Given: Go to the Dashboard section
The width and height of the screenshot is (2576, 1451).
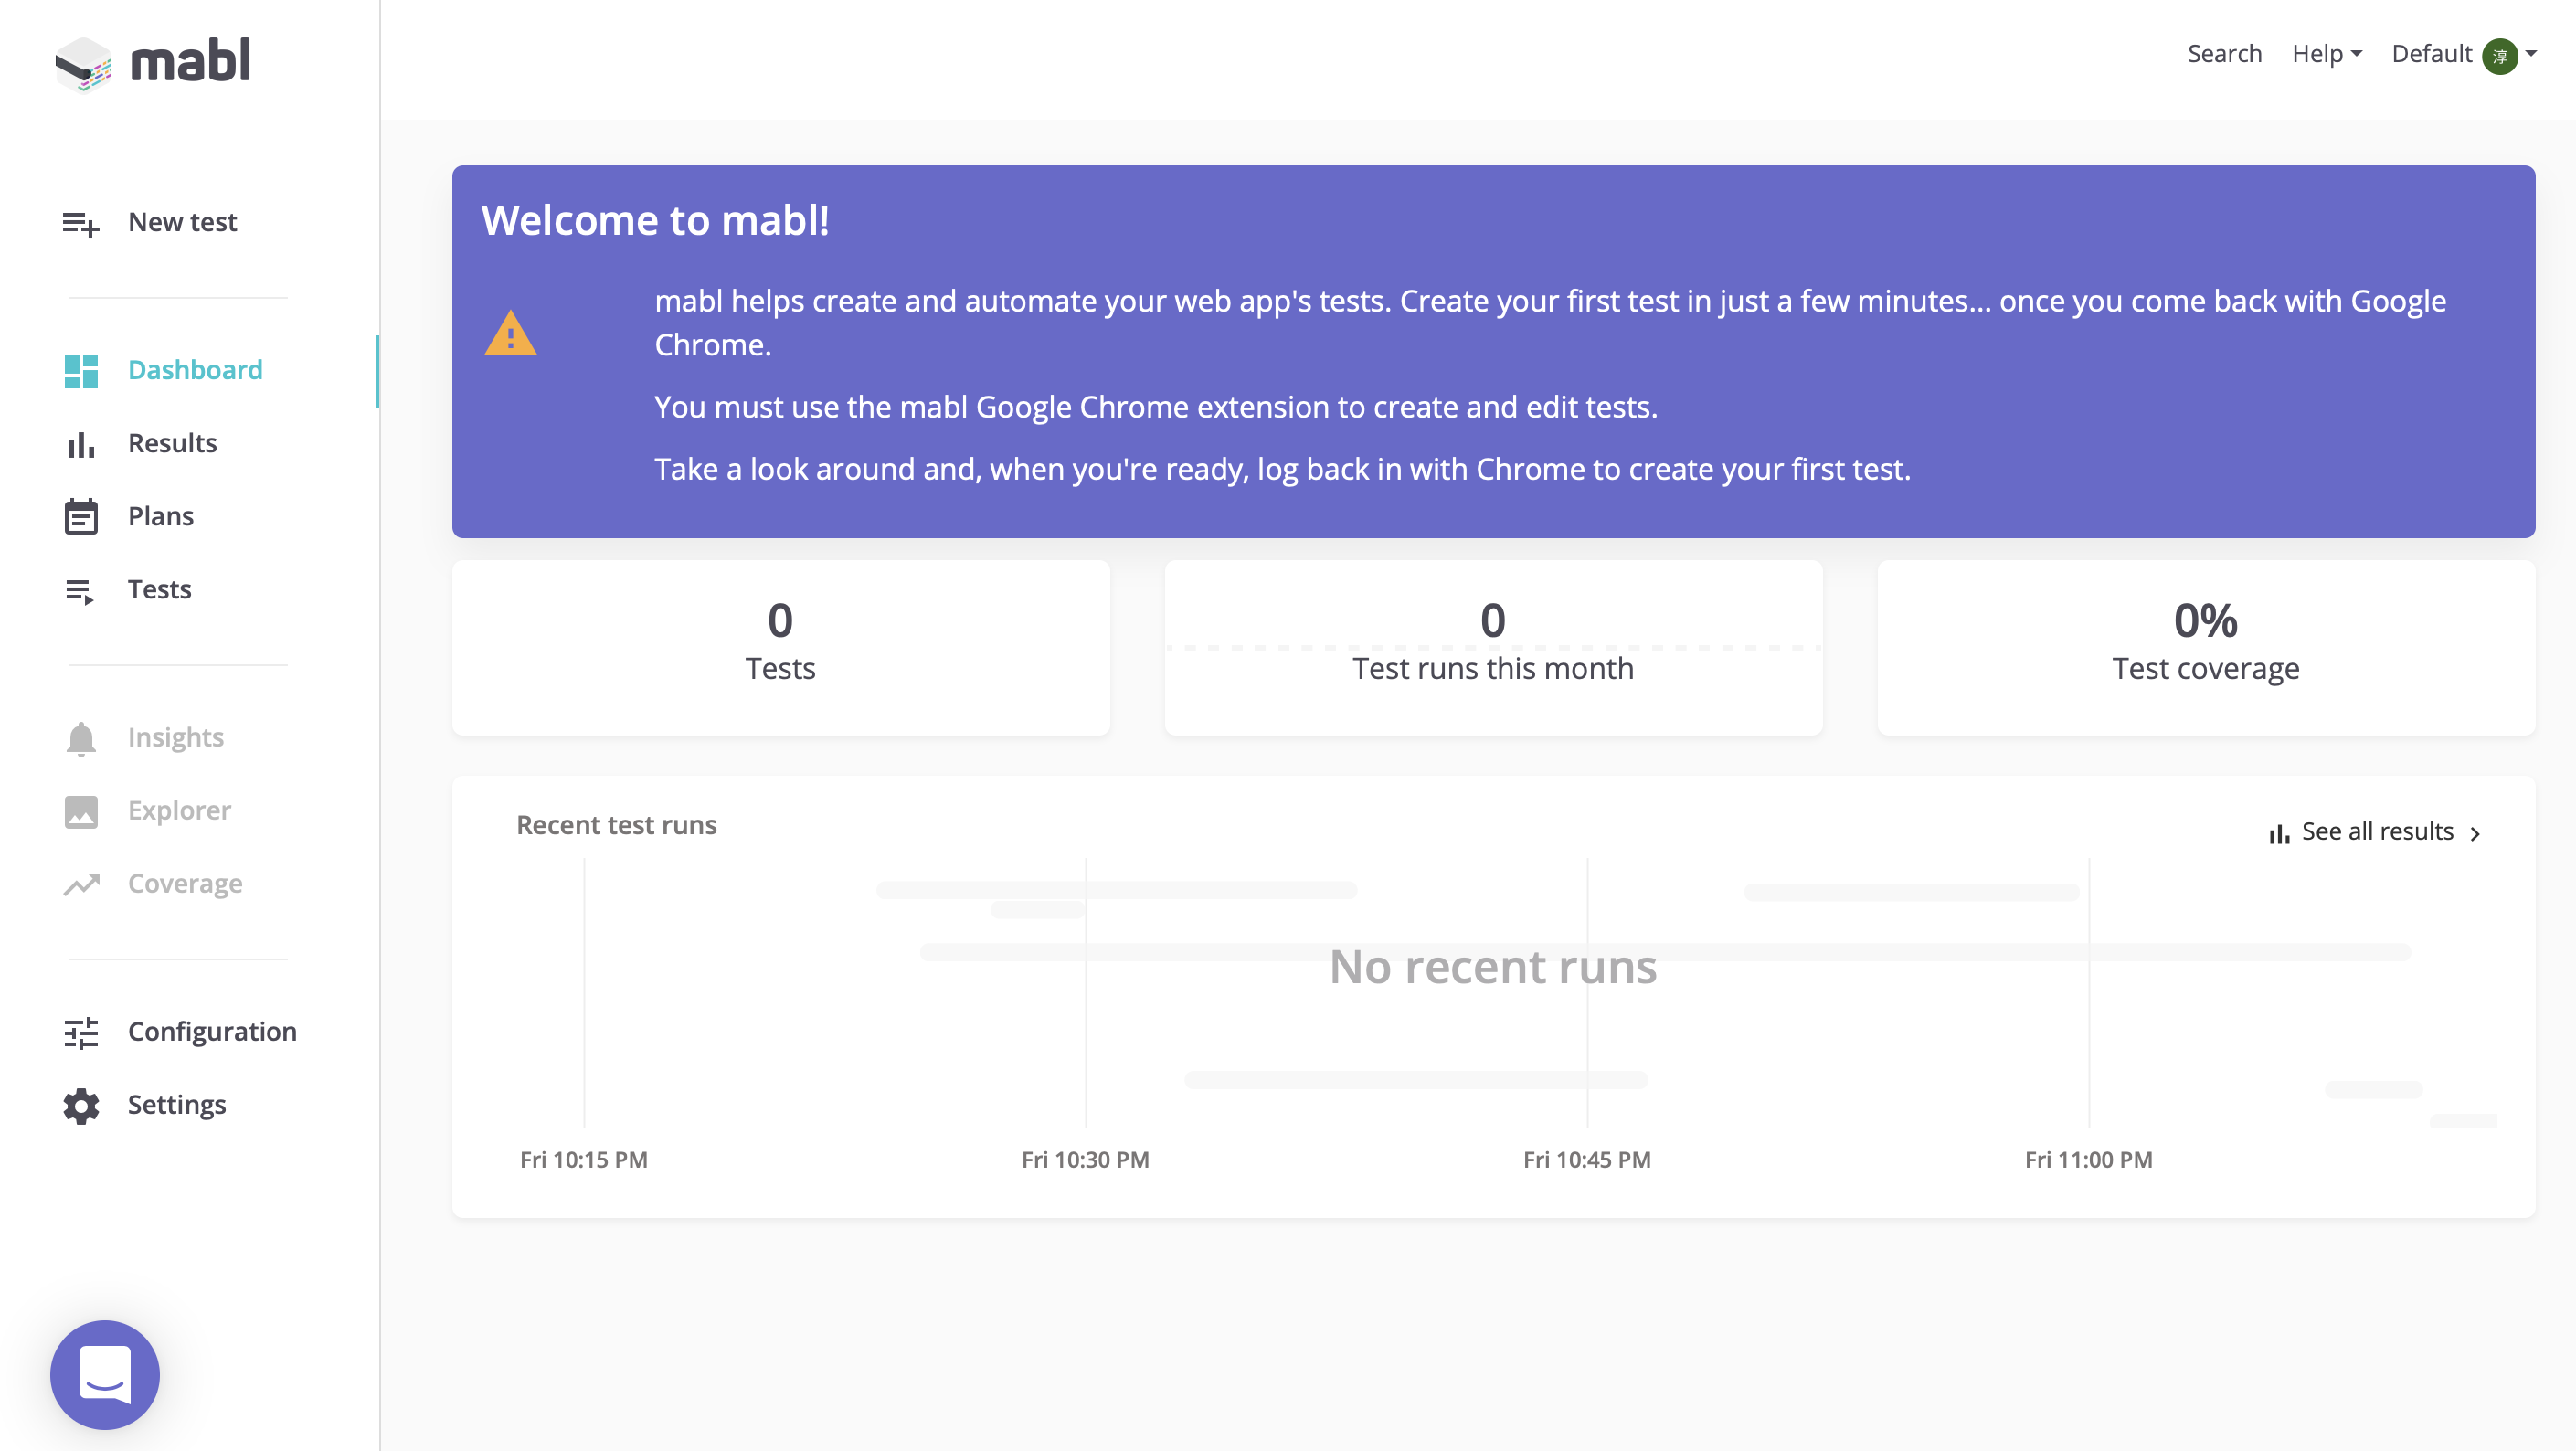Looking at the screenshot, I should point(195,370).
